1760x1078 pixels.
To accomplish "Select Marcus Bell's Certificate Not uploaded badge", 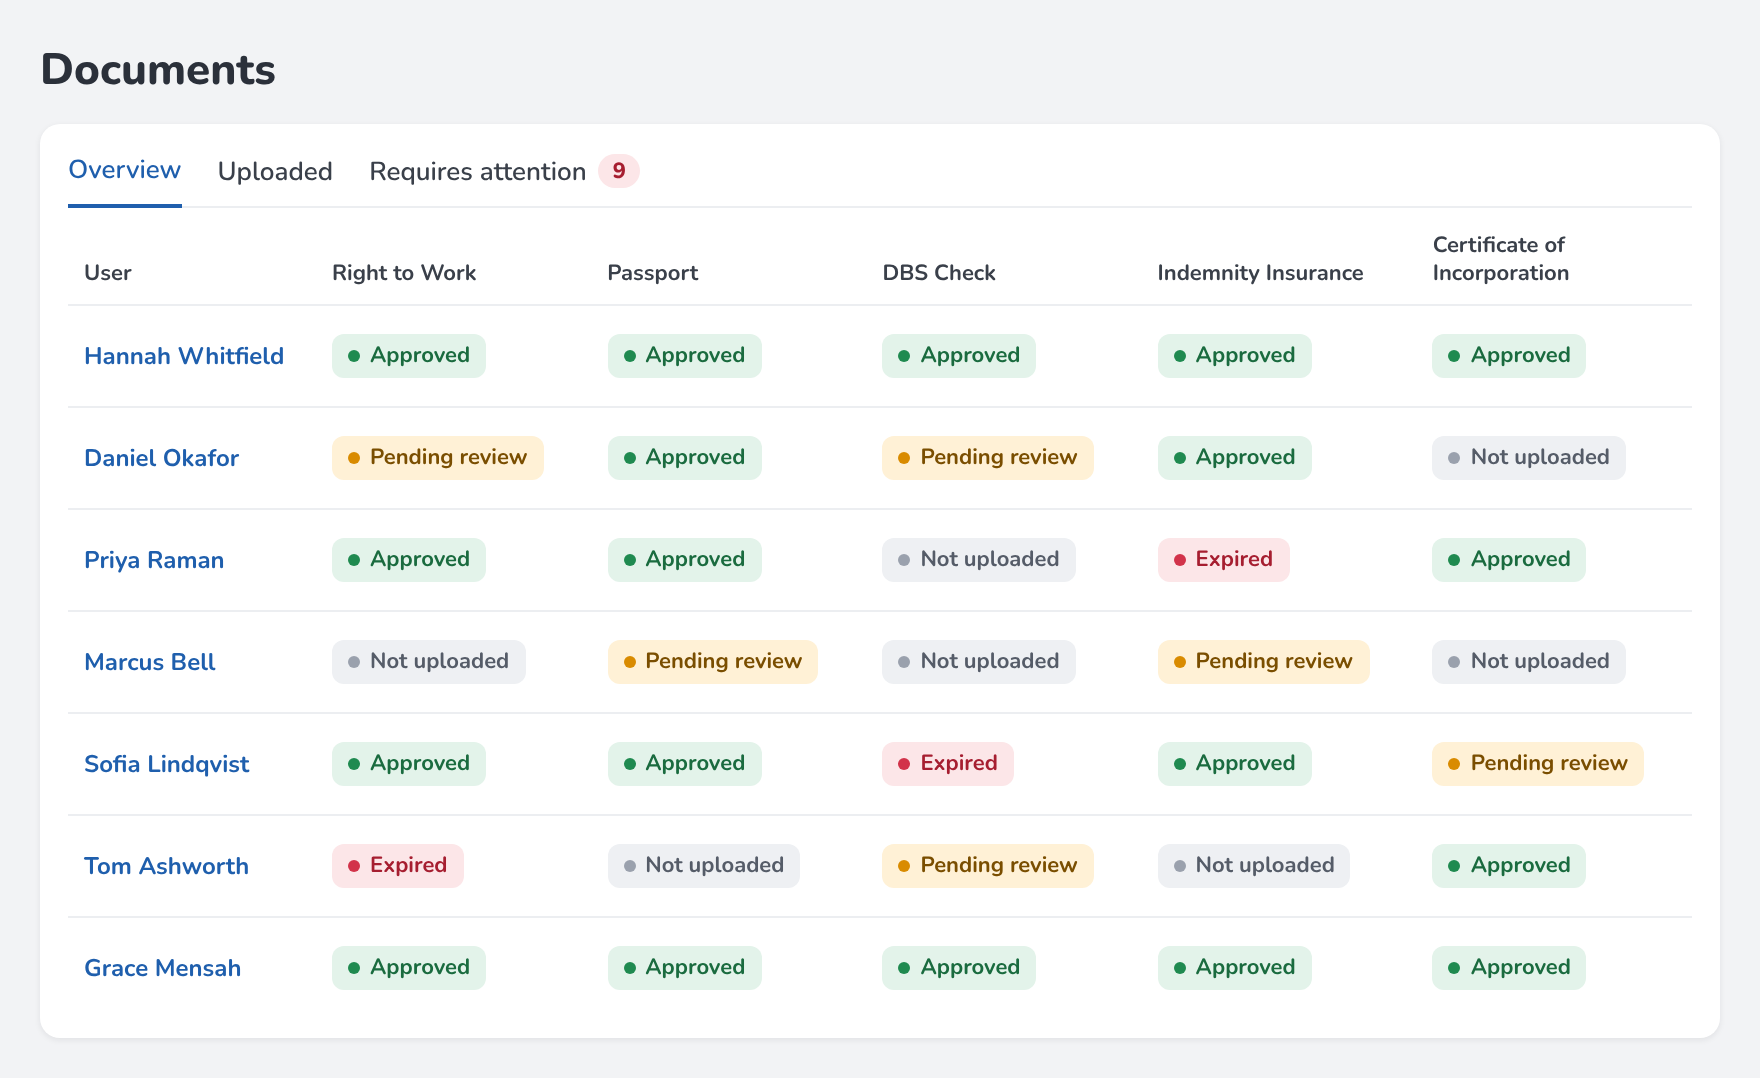I will pyautogui.click(x=1529, y=662).
